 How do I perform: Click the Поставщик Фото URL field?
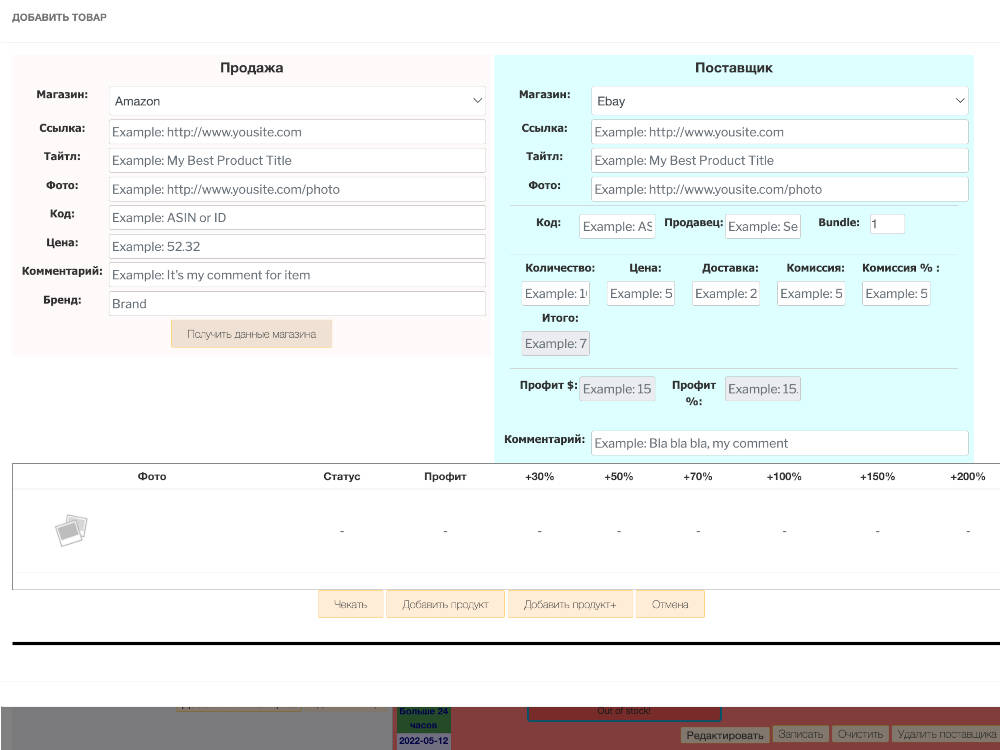(779, 189)
